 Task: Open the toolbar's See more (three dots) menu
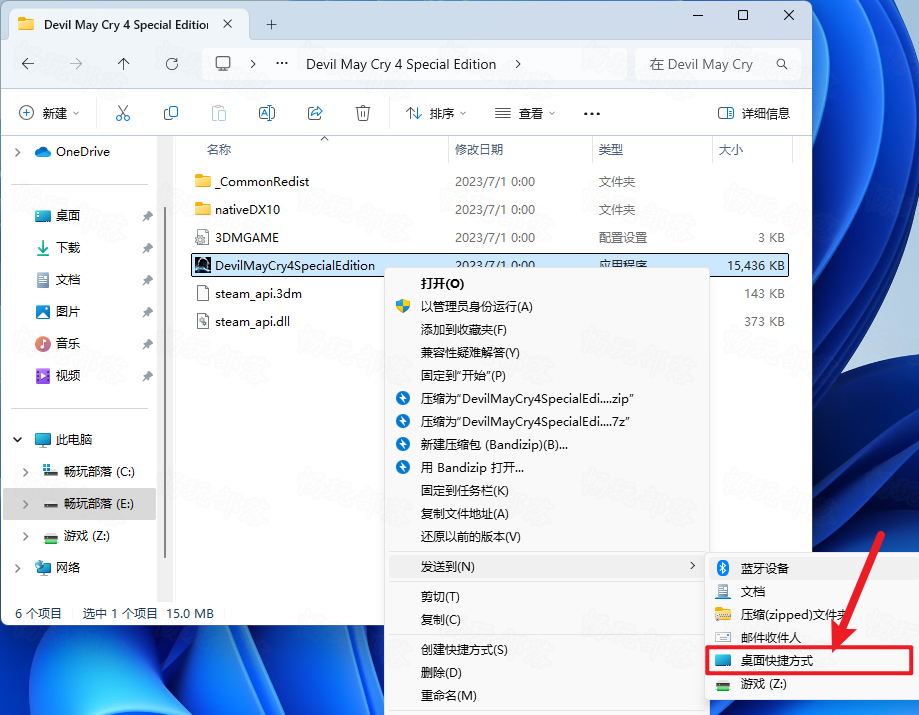pos(592,114)
